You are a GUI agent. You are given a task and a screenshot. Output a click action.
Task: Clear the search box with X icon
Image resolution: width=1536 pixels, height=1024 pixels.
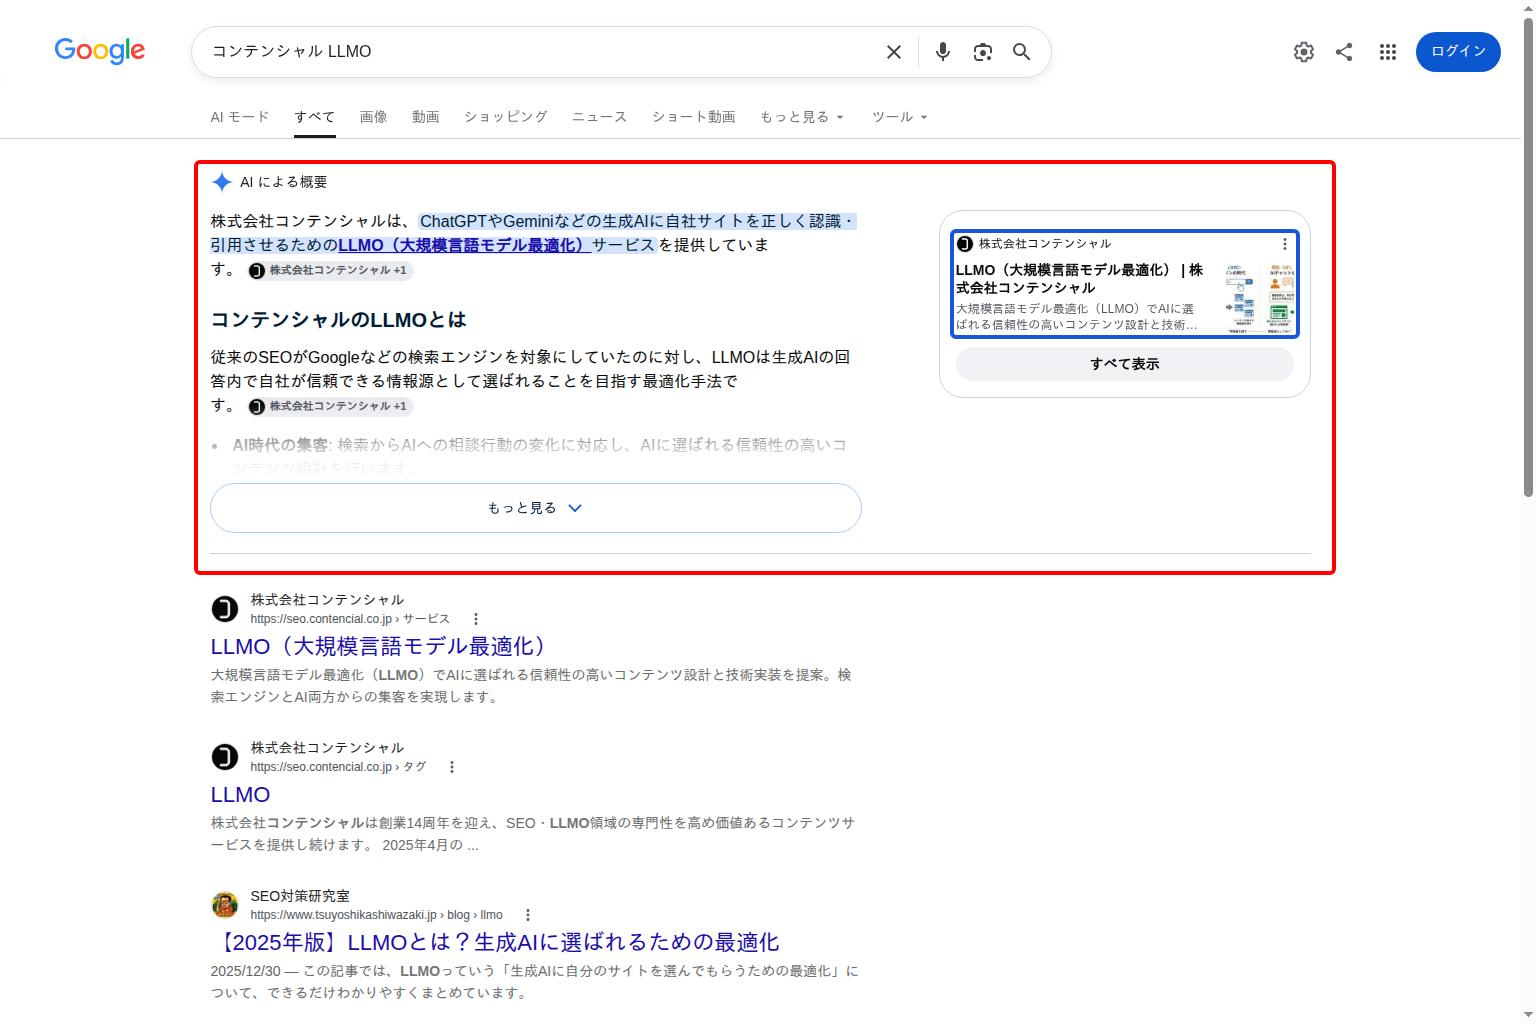[894, 52]
